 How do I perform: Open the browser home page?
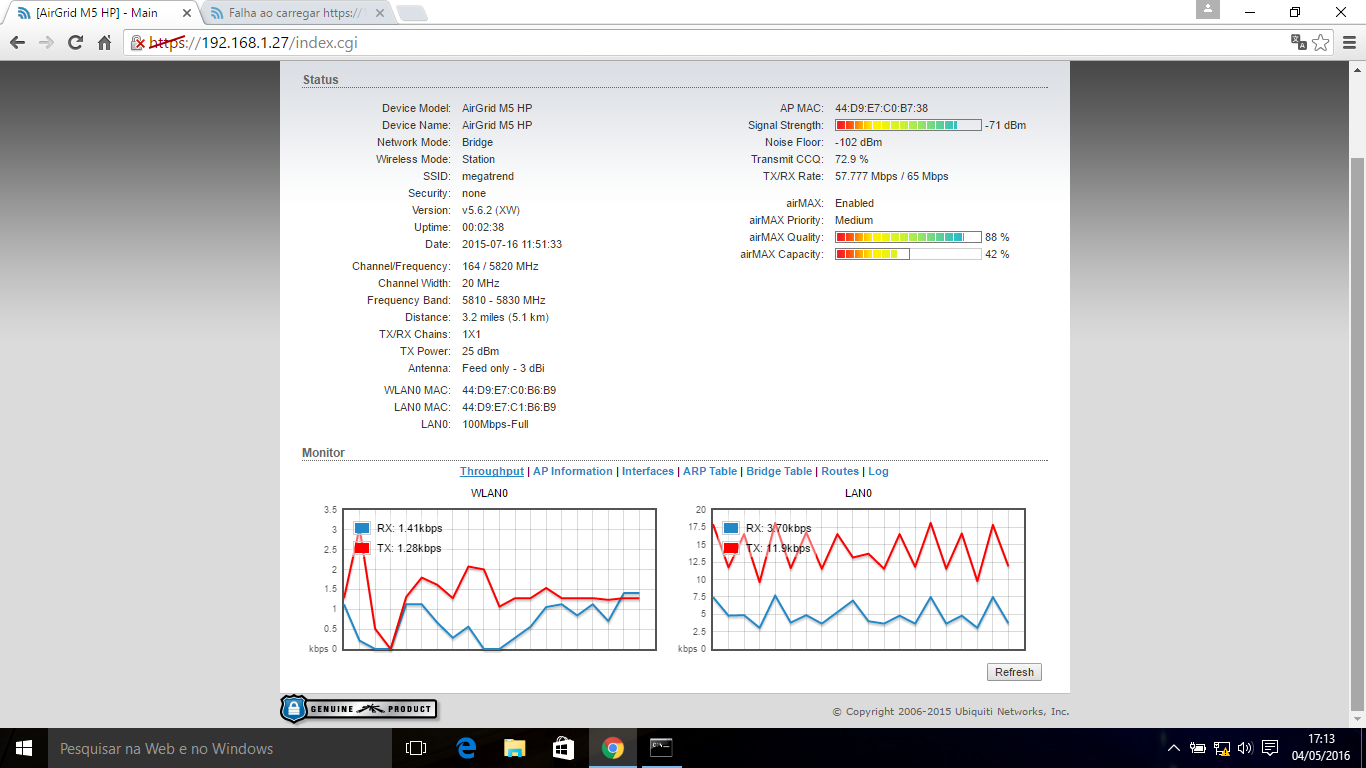coord(104,43)
